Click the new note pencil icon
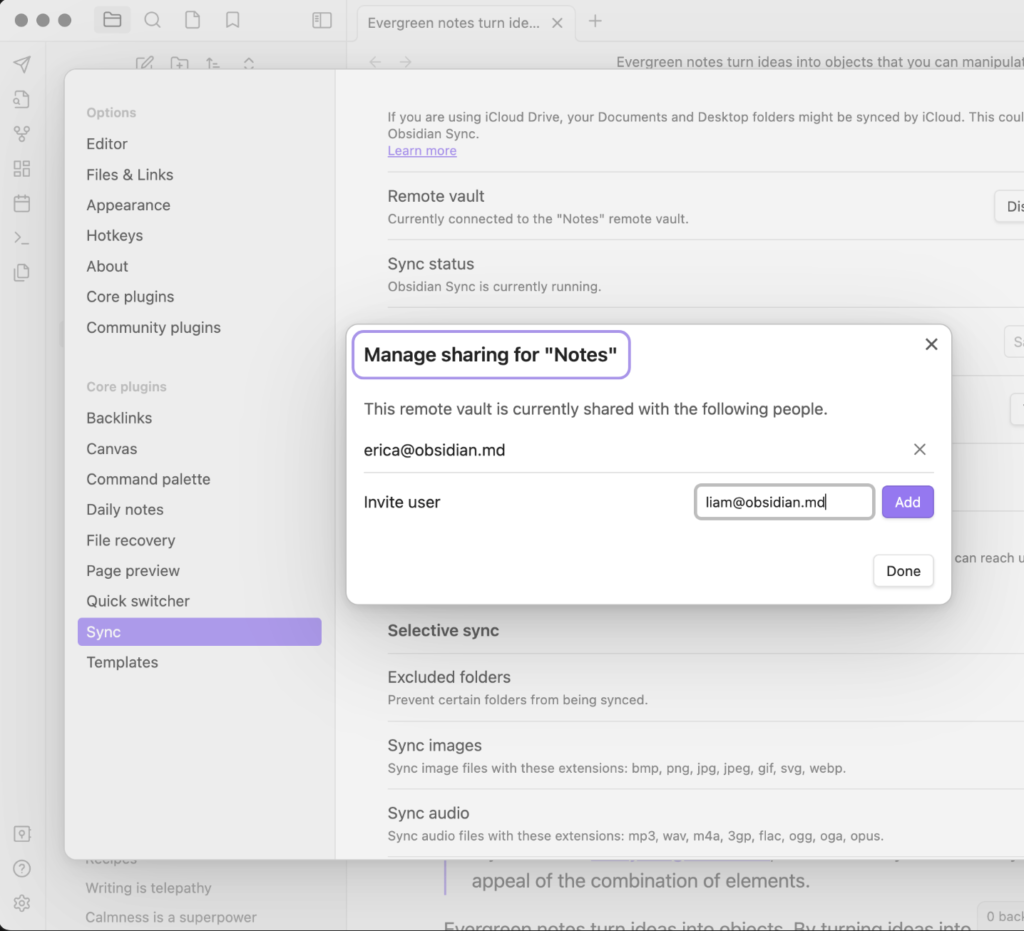 point(144,63)
